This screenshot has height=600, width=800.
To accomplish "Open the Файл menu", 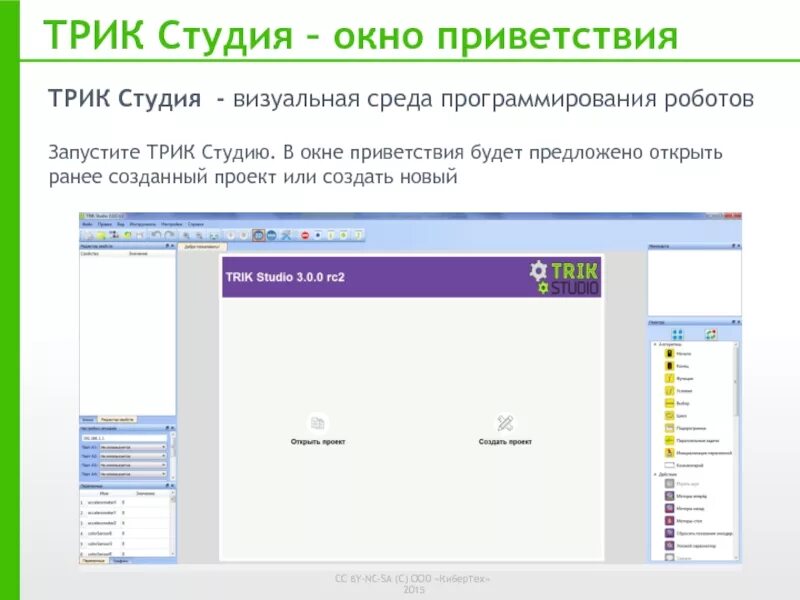I will click(87, 224).
